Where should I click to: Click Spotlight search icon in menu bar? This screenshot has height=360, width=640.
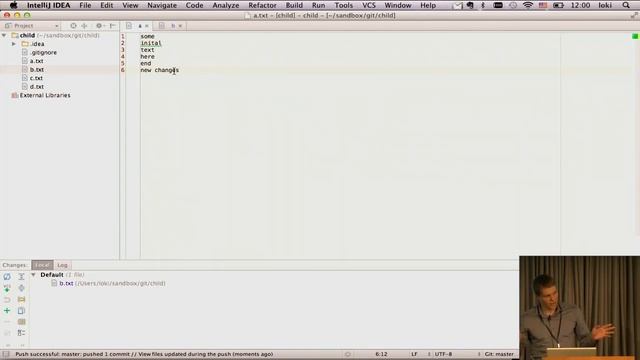pos(626,5)
